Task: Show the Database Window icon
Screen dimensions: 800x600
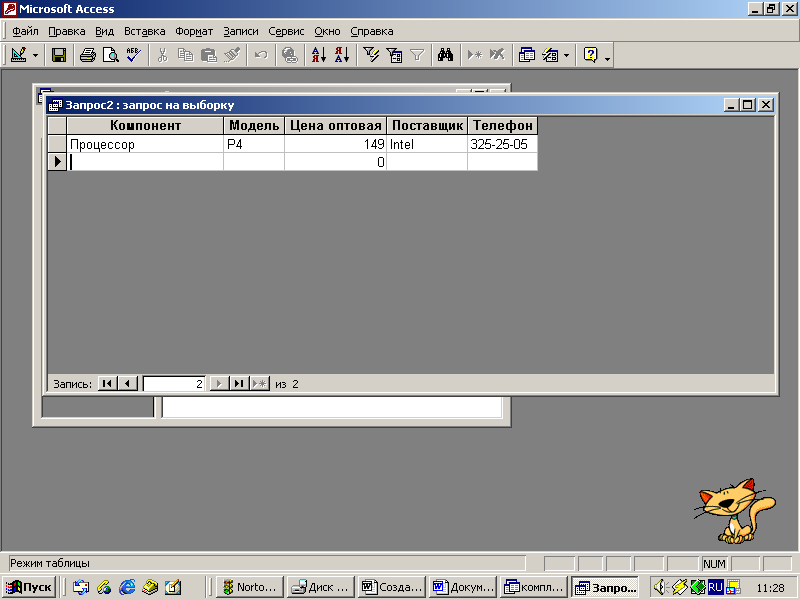Action: click(527, 55)
